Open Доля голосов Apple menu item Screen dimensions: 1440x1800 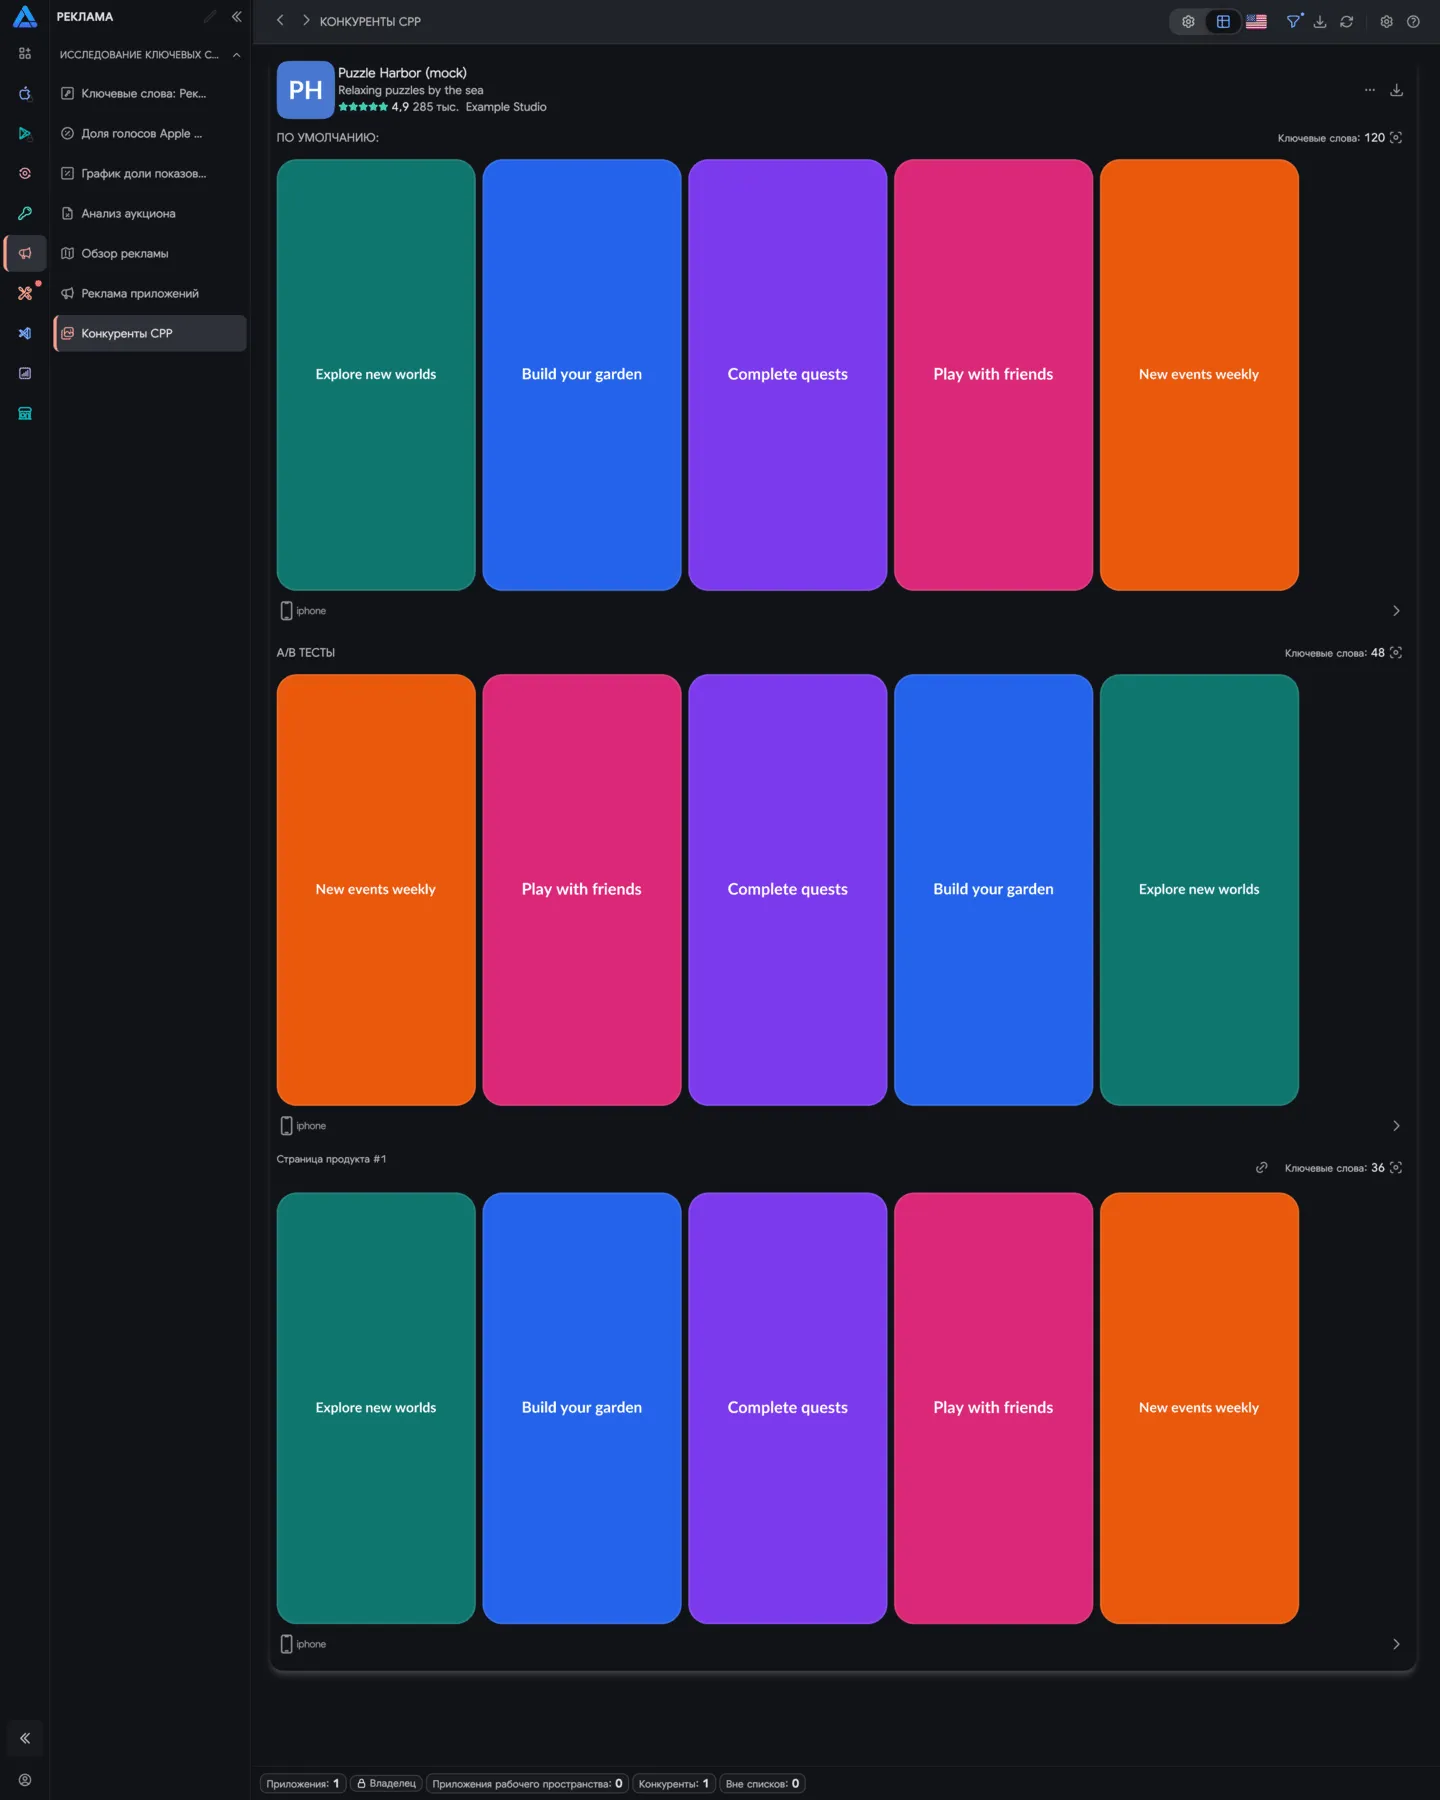(x=150, y=133)
